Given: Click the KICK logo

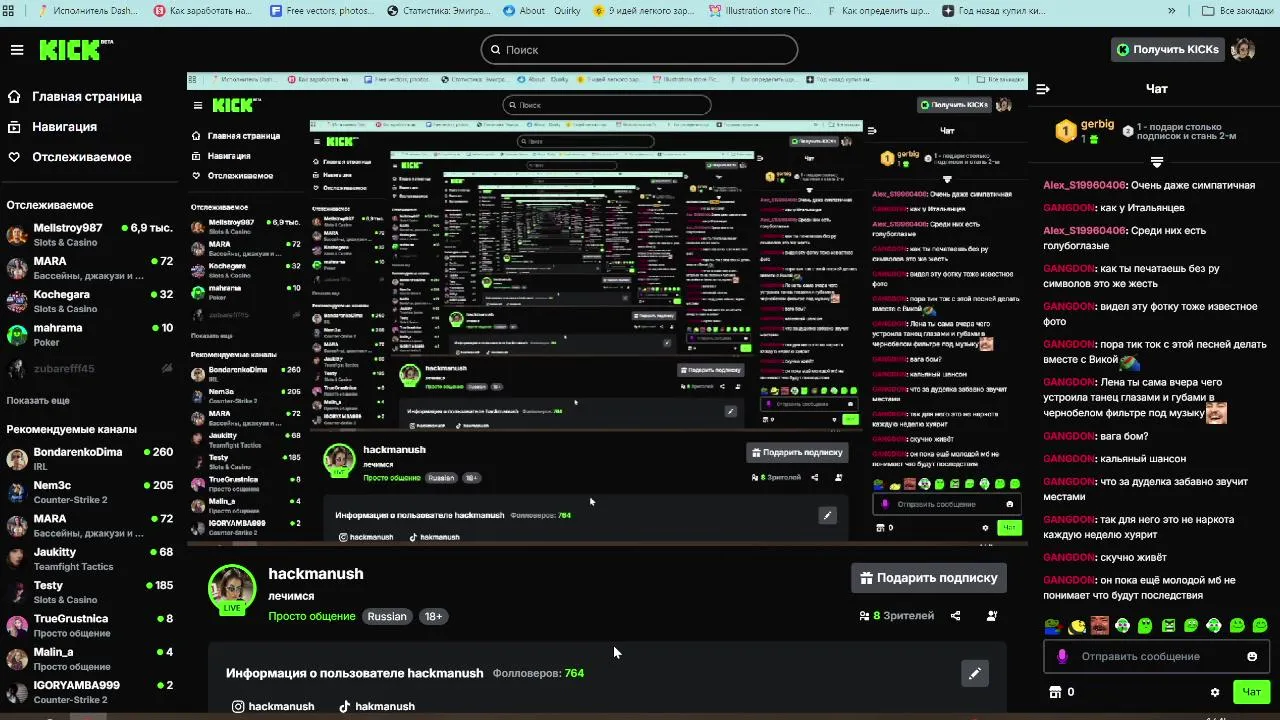Looking at the screenshot, I should click(76, 50).
